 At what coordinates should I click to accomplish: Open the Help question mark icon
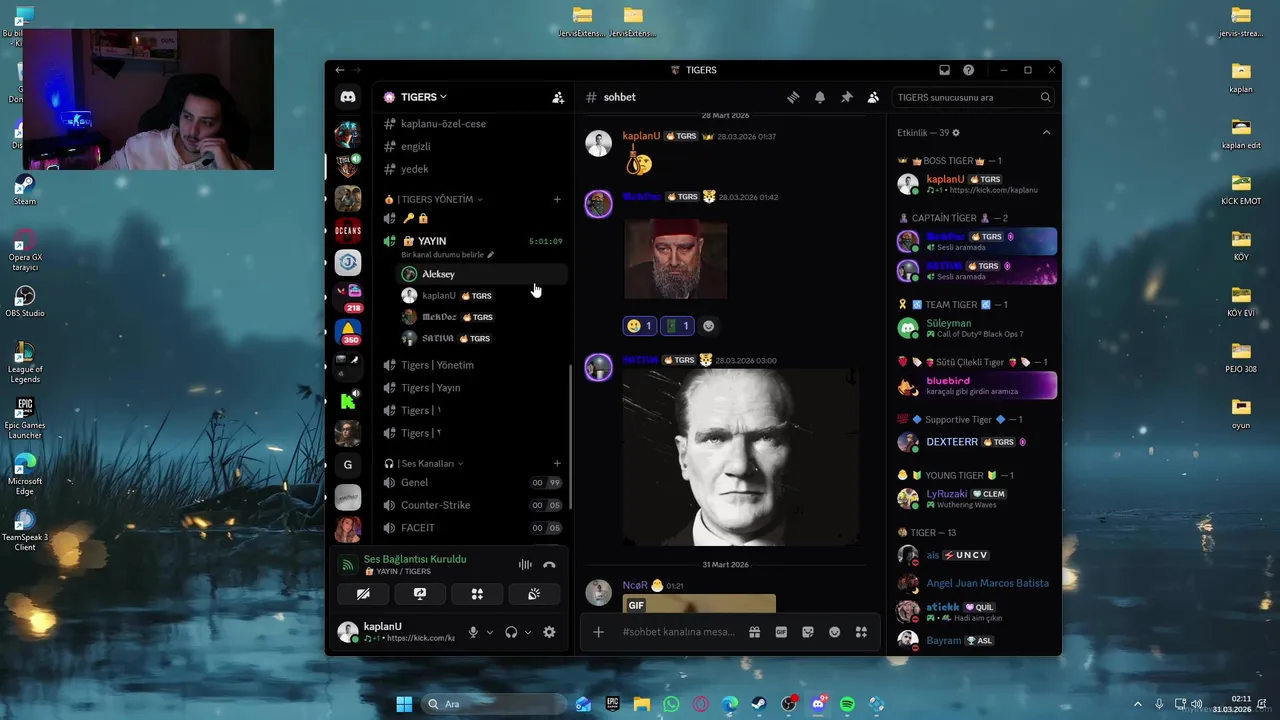click(x=969, y=70)
